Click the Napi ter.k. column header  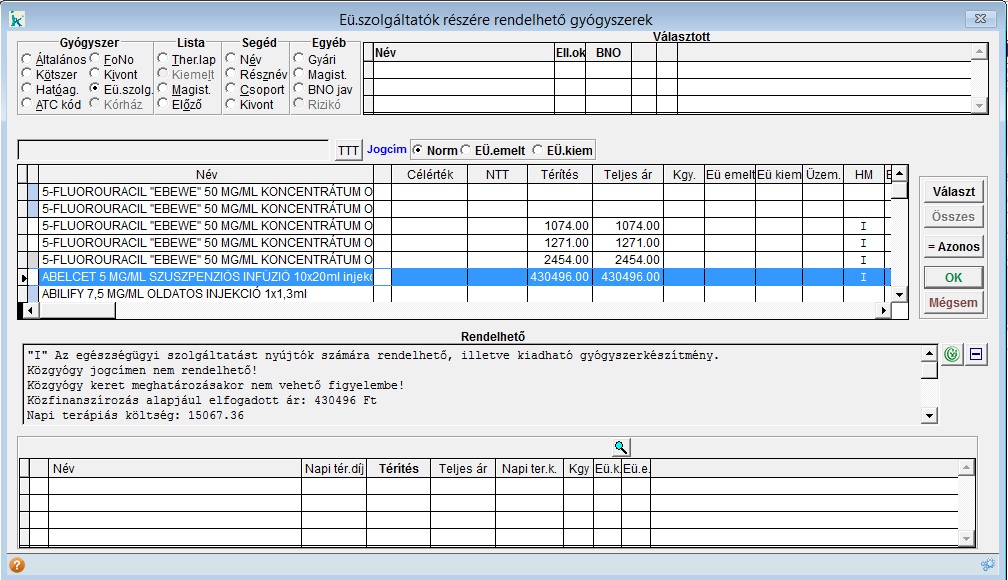coord(529,469)
